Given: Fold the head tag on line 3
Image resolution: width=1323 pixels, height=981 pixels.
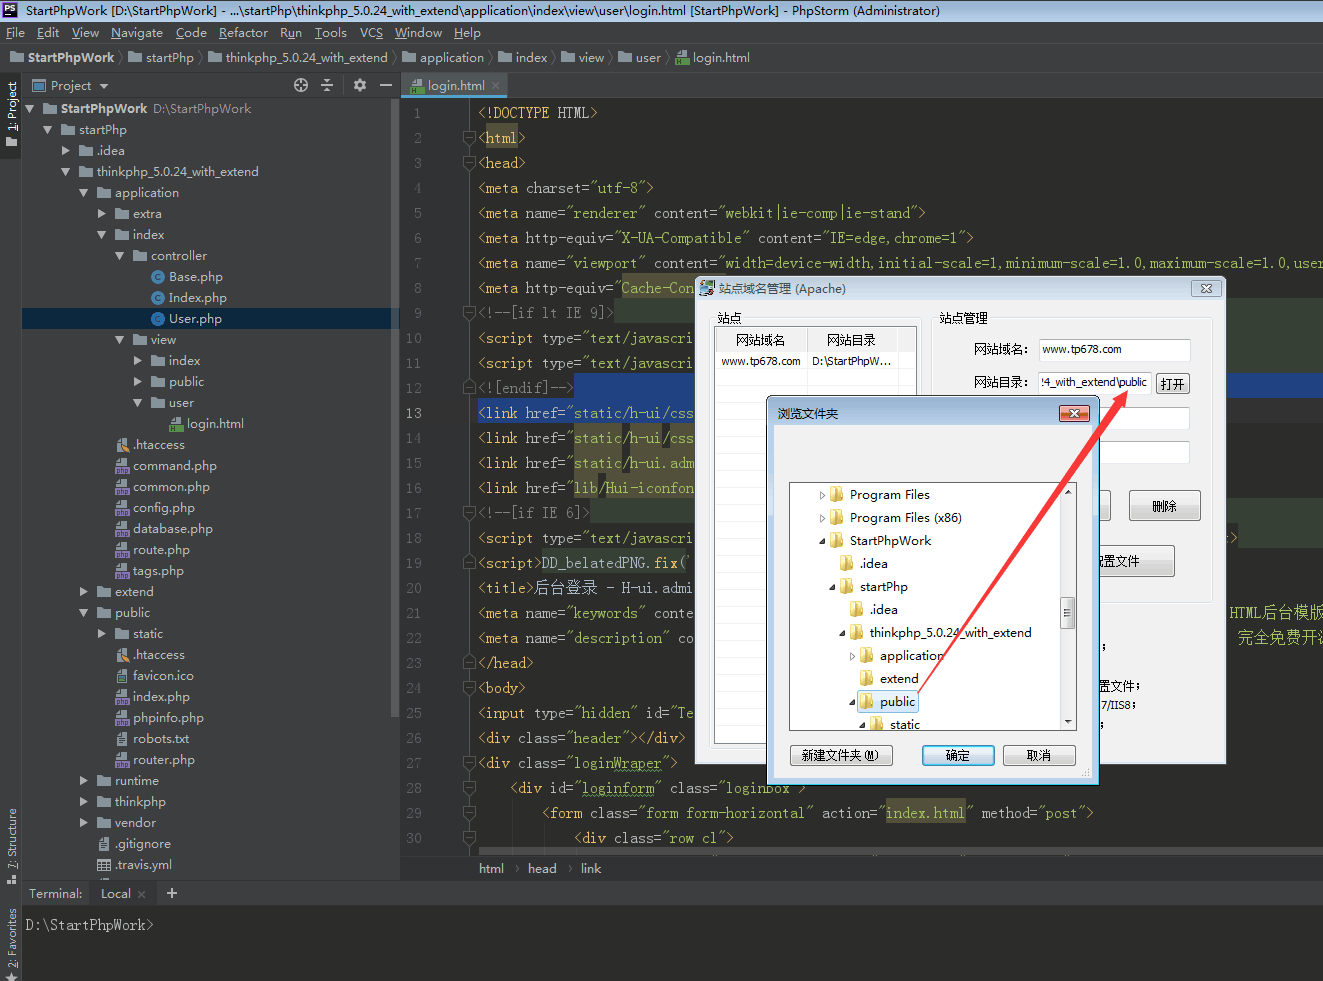Looking at the screenshot, I should tap(469, 163).
